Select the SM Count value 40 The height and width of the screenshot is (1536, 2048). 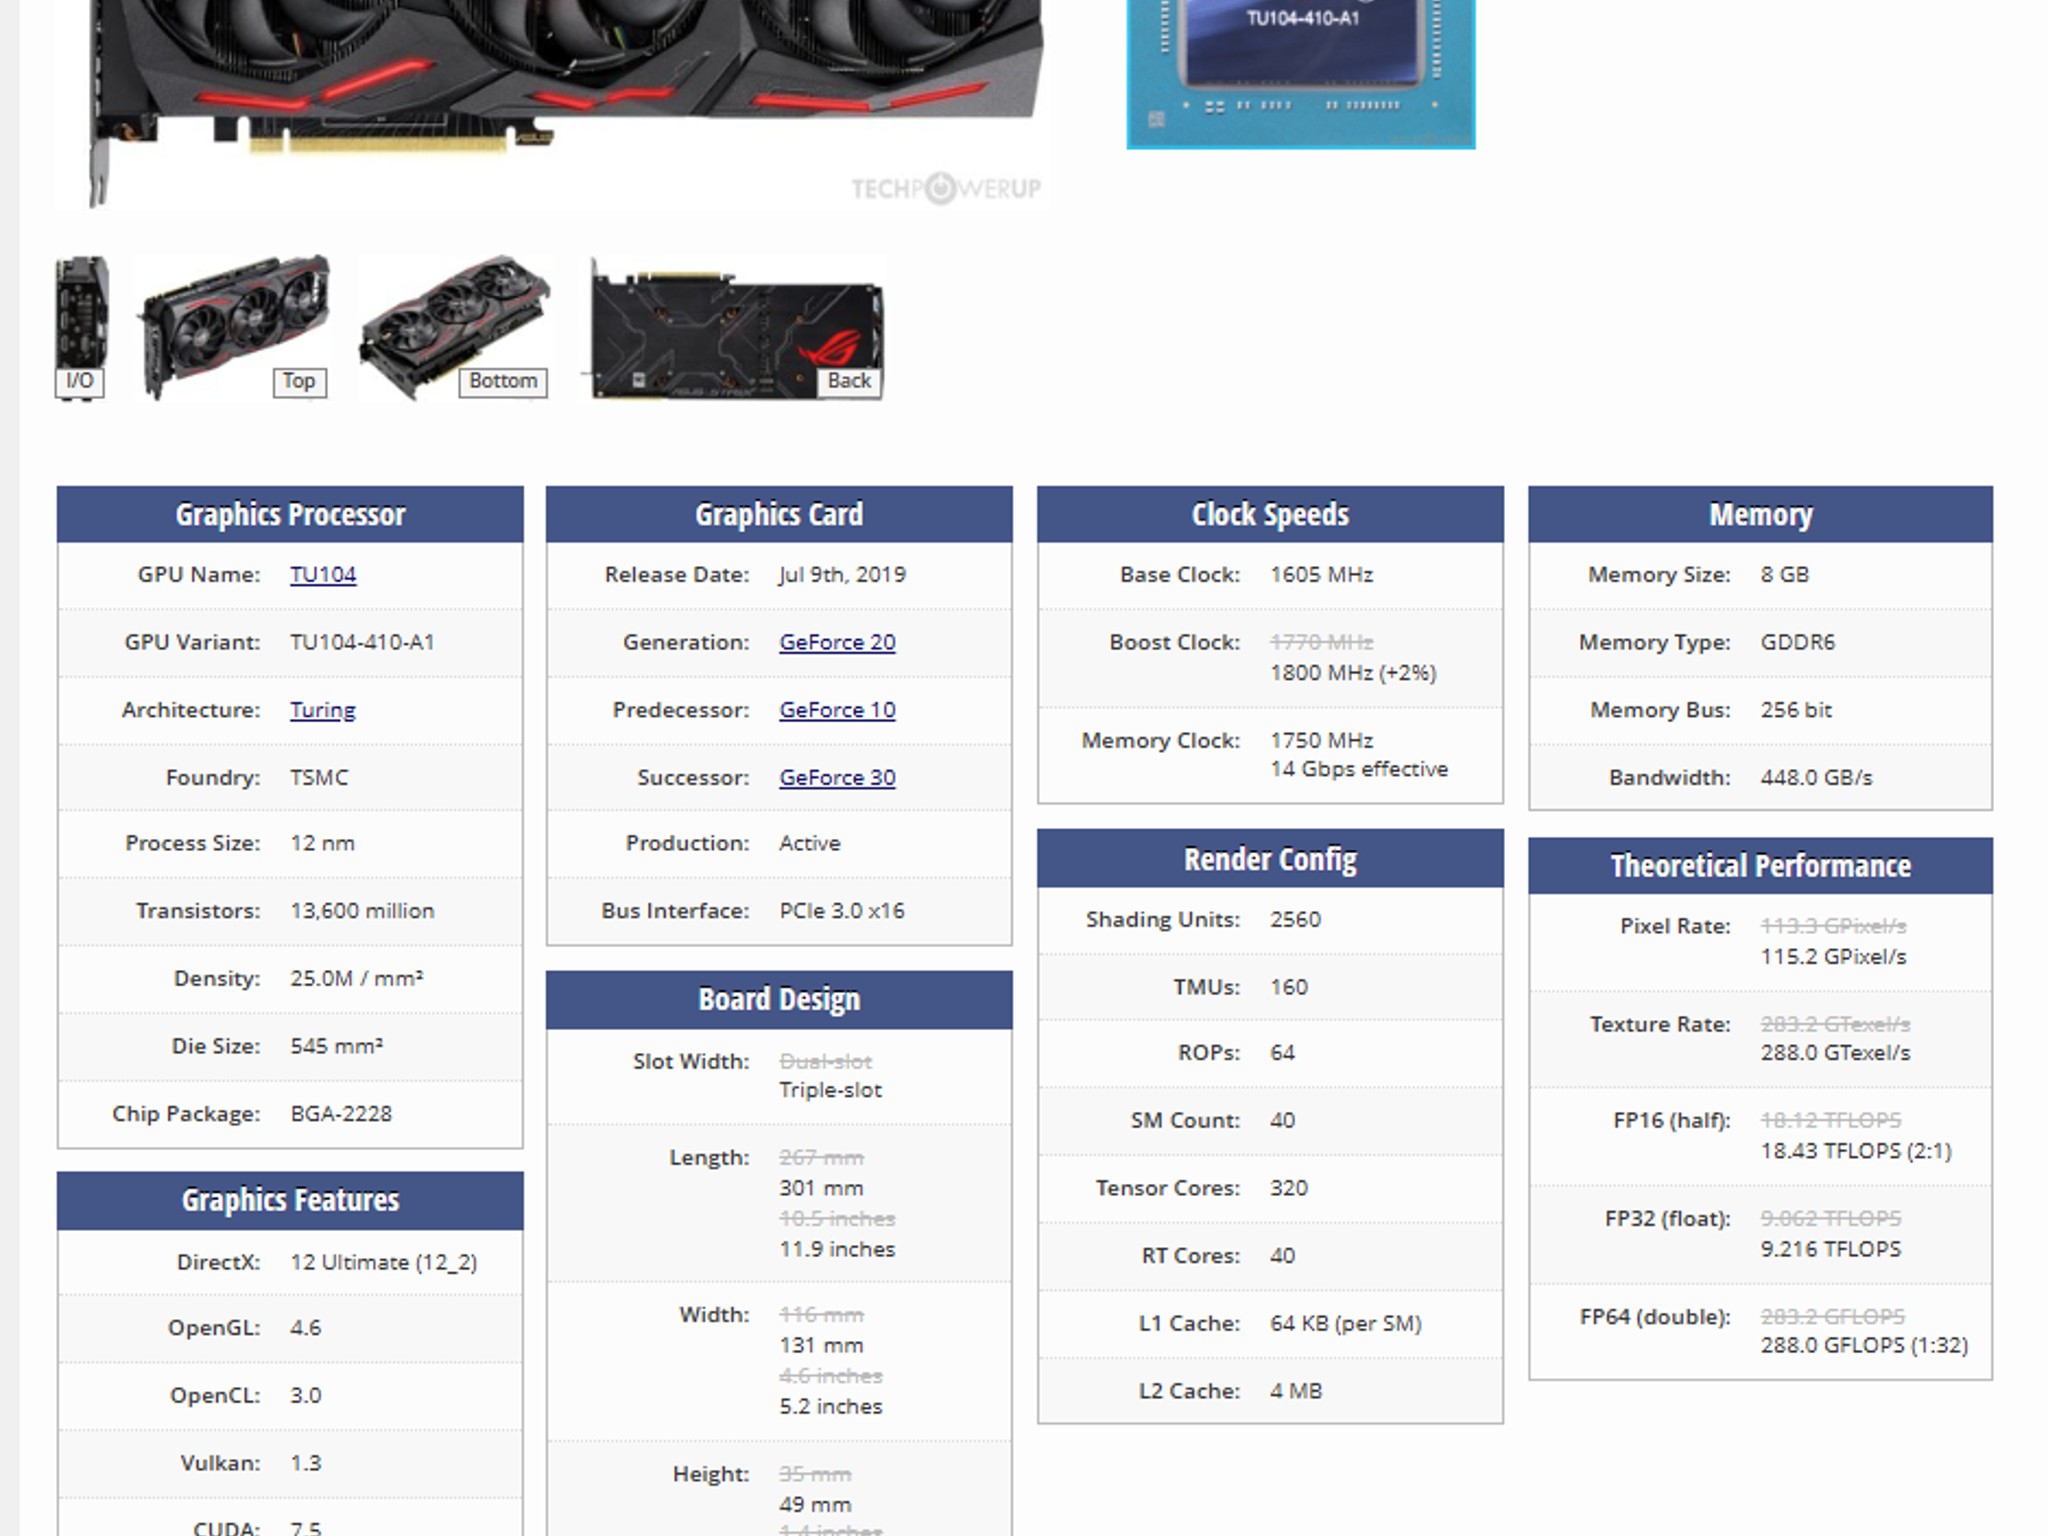point(1282,1120)
